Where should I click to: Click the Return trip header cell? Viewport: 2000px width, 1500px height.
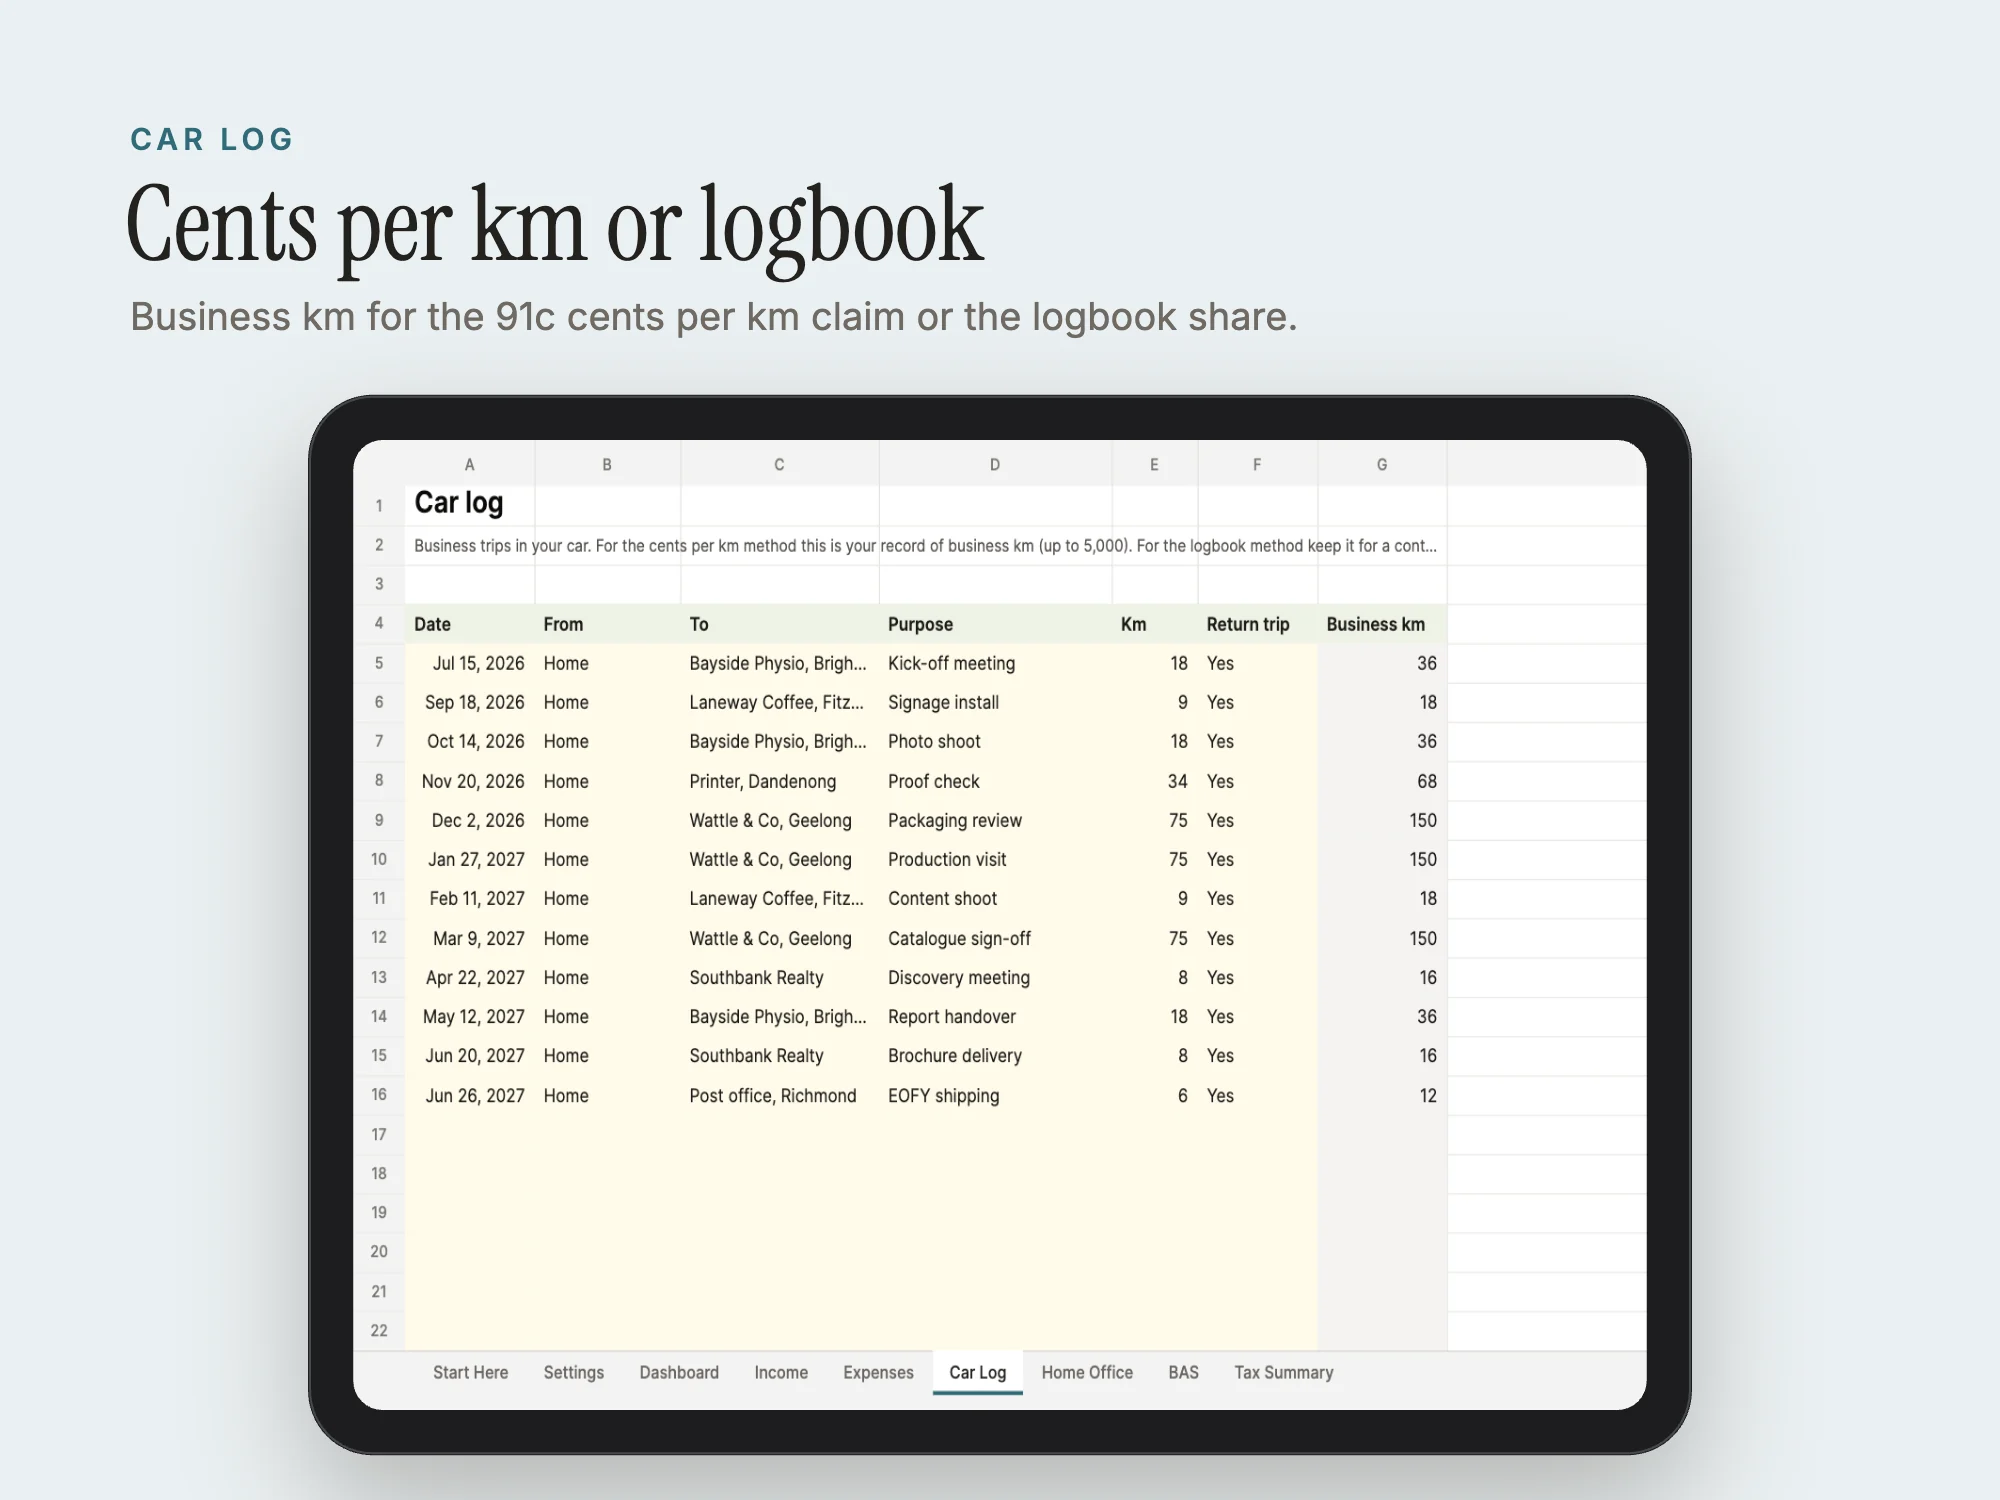tap(1257, 624)
